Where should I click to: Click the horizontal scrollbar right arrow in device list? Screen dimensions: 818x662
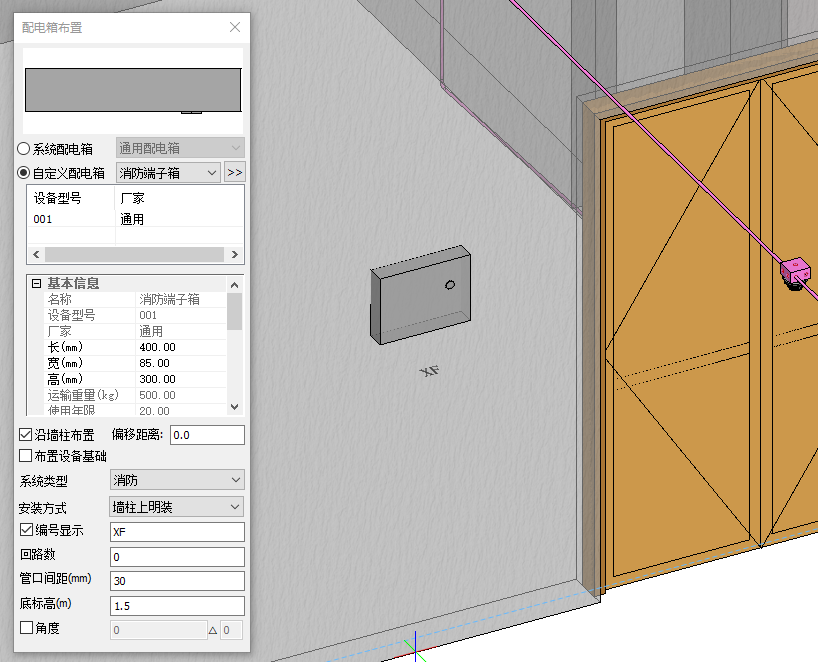pyautogui.click(x=235, y=255)
